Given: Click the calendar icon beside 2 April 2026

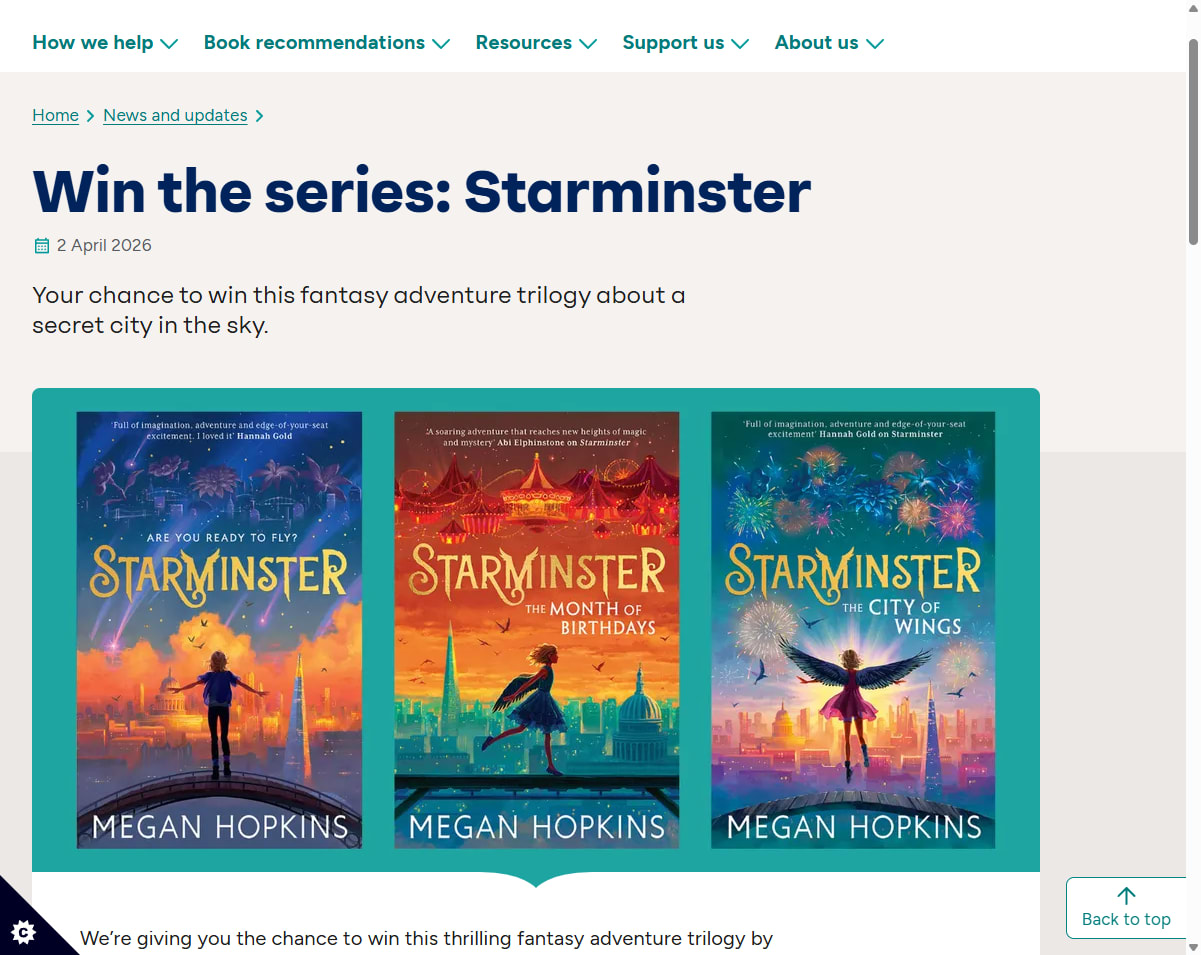Looking at the screenshot, I should pos(42,246).
